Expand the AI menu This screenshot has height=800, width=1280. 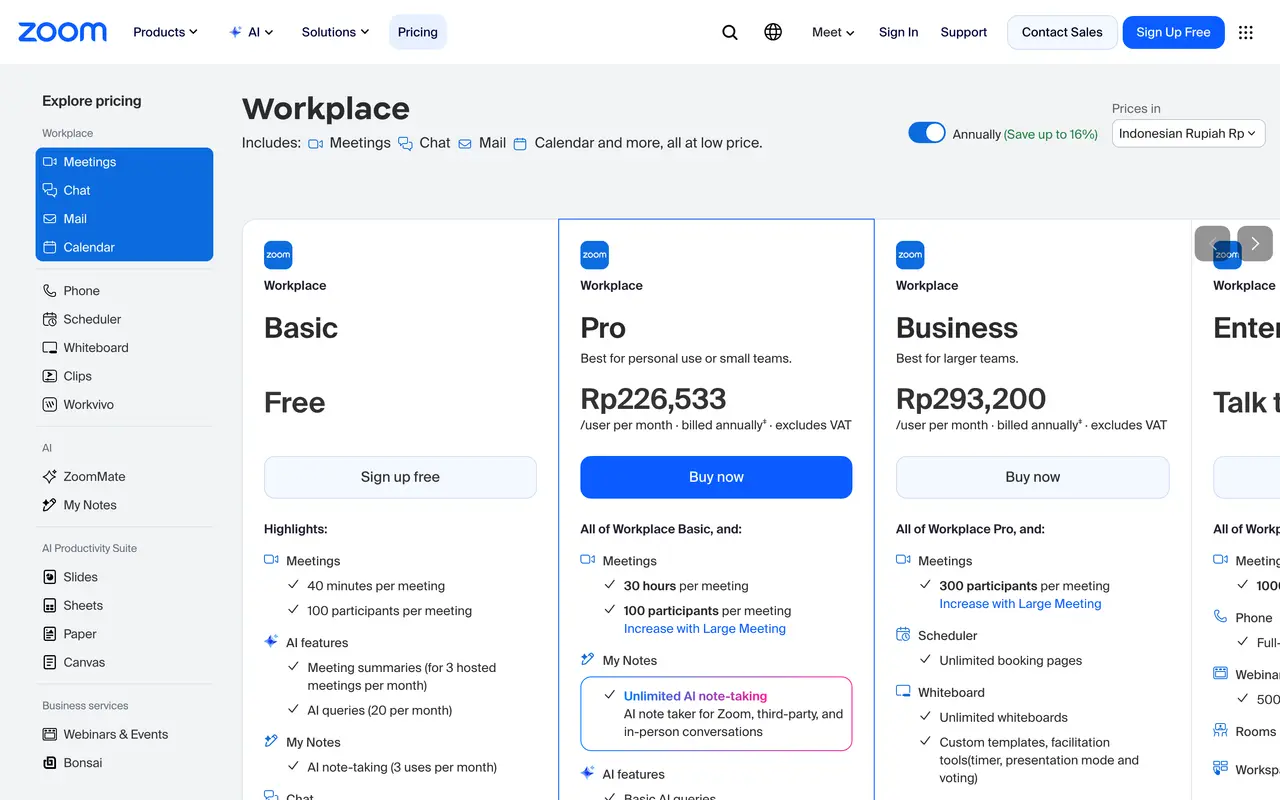point(251,32)
